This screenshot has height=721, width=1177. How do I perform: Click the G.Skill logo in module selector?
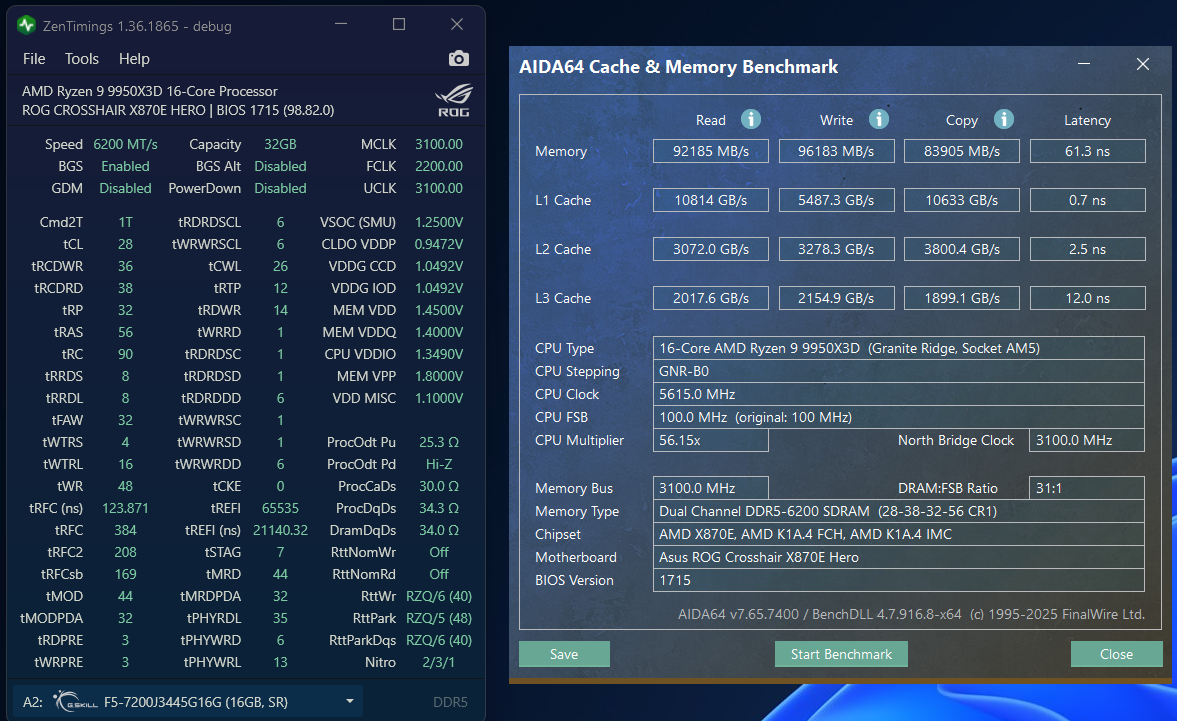[75, 701]
